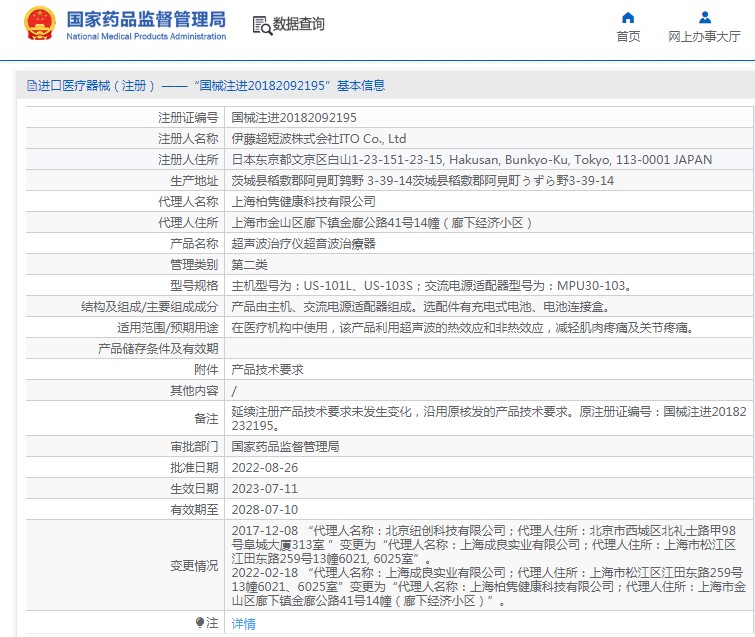Click the 注册人名称 row label
755x637 pixels.
(188, 139)
